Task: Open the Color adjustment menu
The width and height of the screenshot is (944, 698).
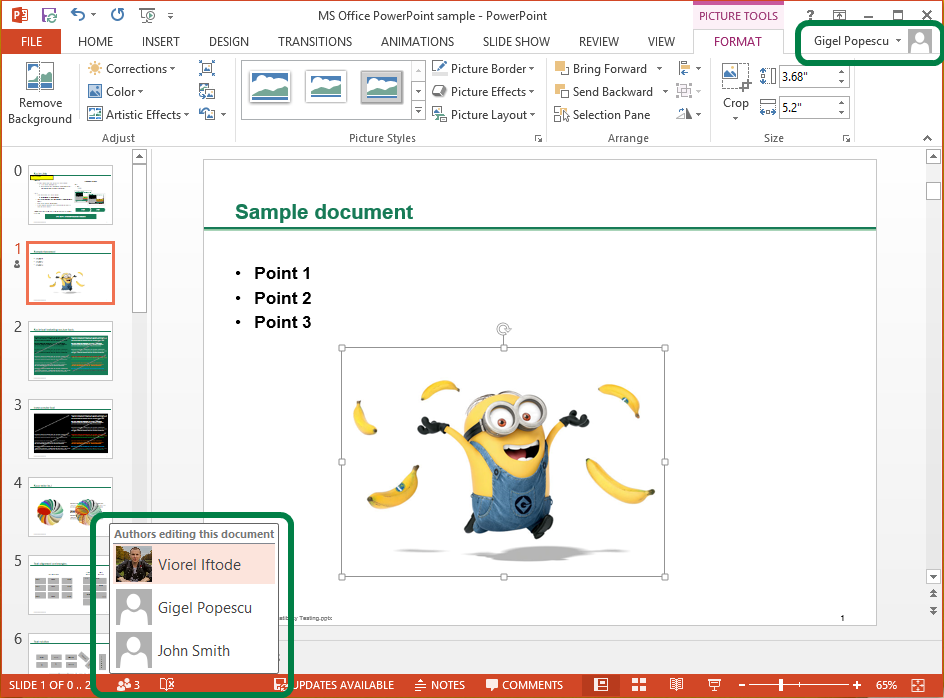Action: [116, 92]
